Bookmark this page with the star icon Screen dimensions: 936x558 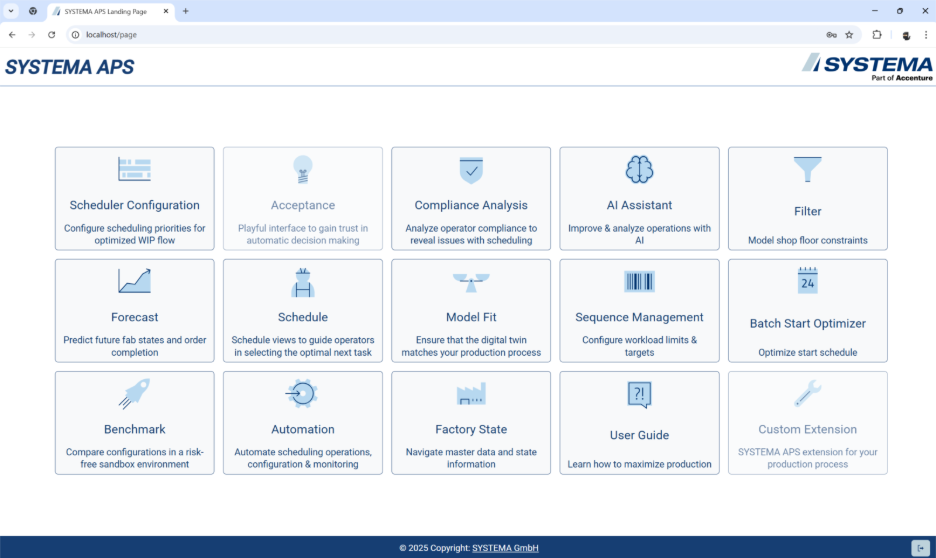click(x=849, y=34)
